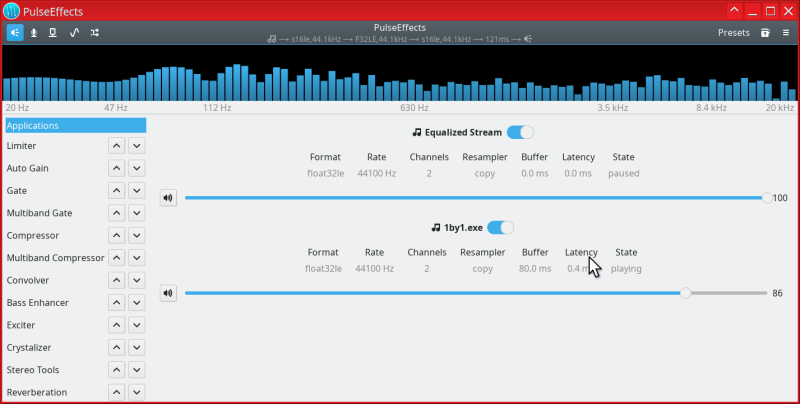Move Multiband Compressor down
The width and height of the screenshot is (800, 404).
coord(137,258)
